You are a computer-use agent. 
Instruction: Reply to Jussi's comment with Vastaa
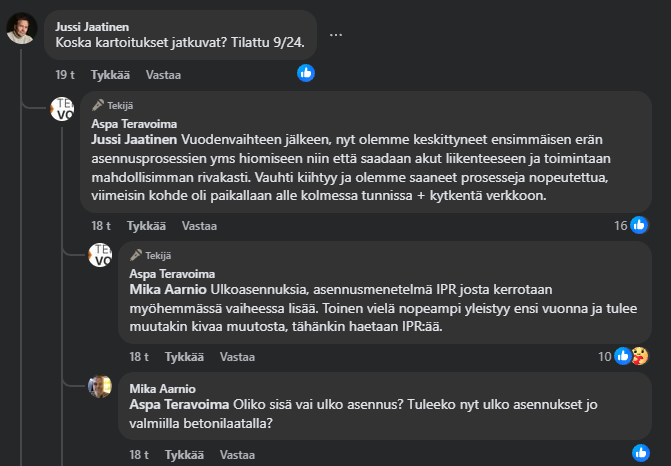(164, 75)
